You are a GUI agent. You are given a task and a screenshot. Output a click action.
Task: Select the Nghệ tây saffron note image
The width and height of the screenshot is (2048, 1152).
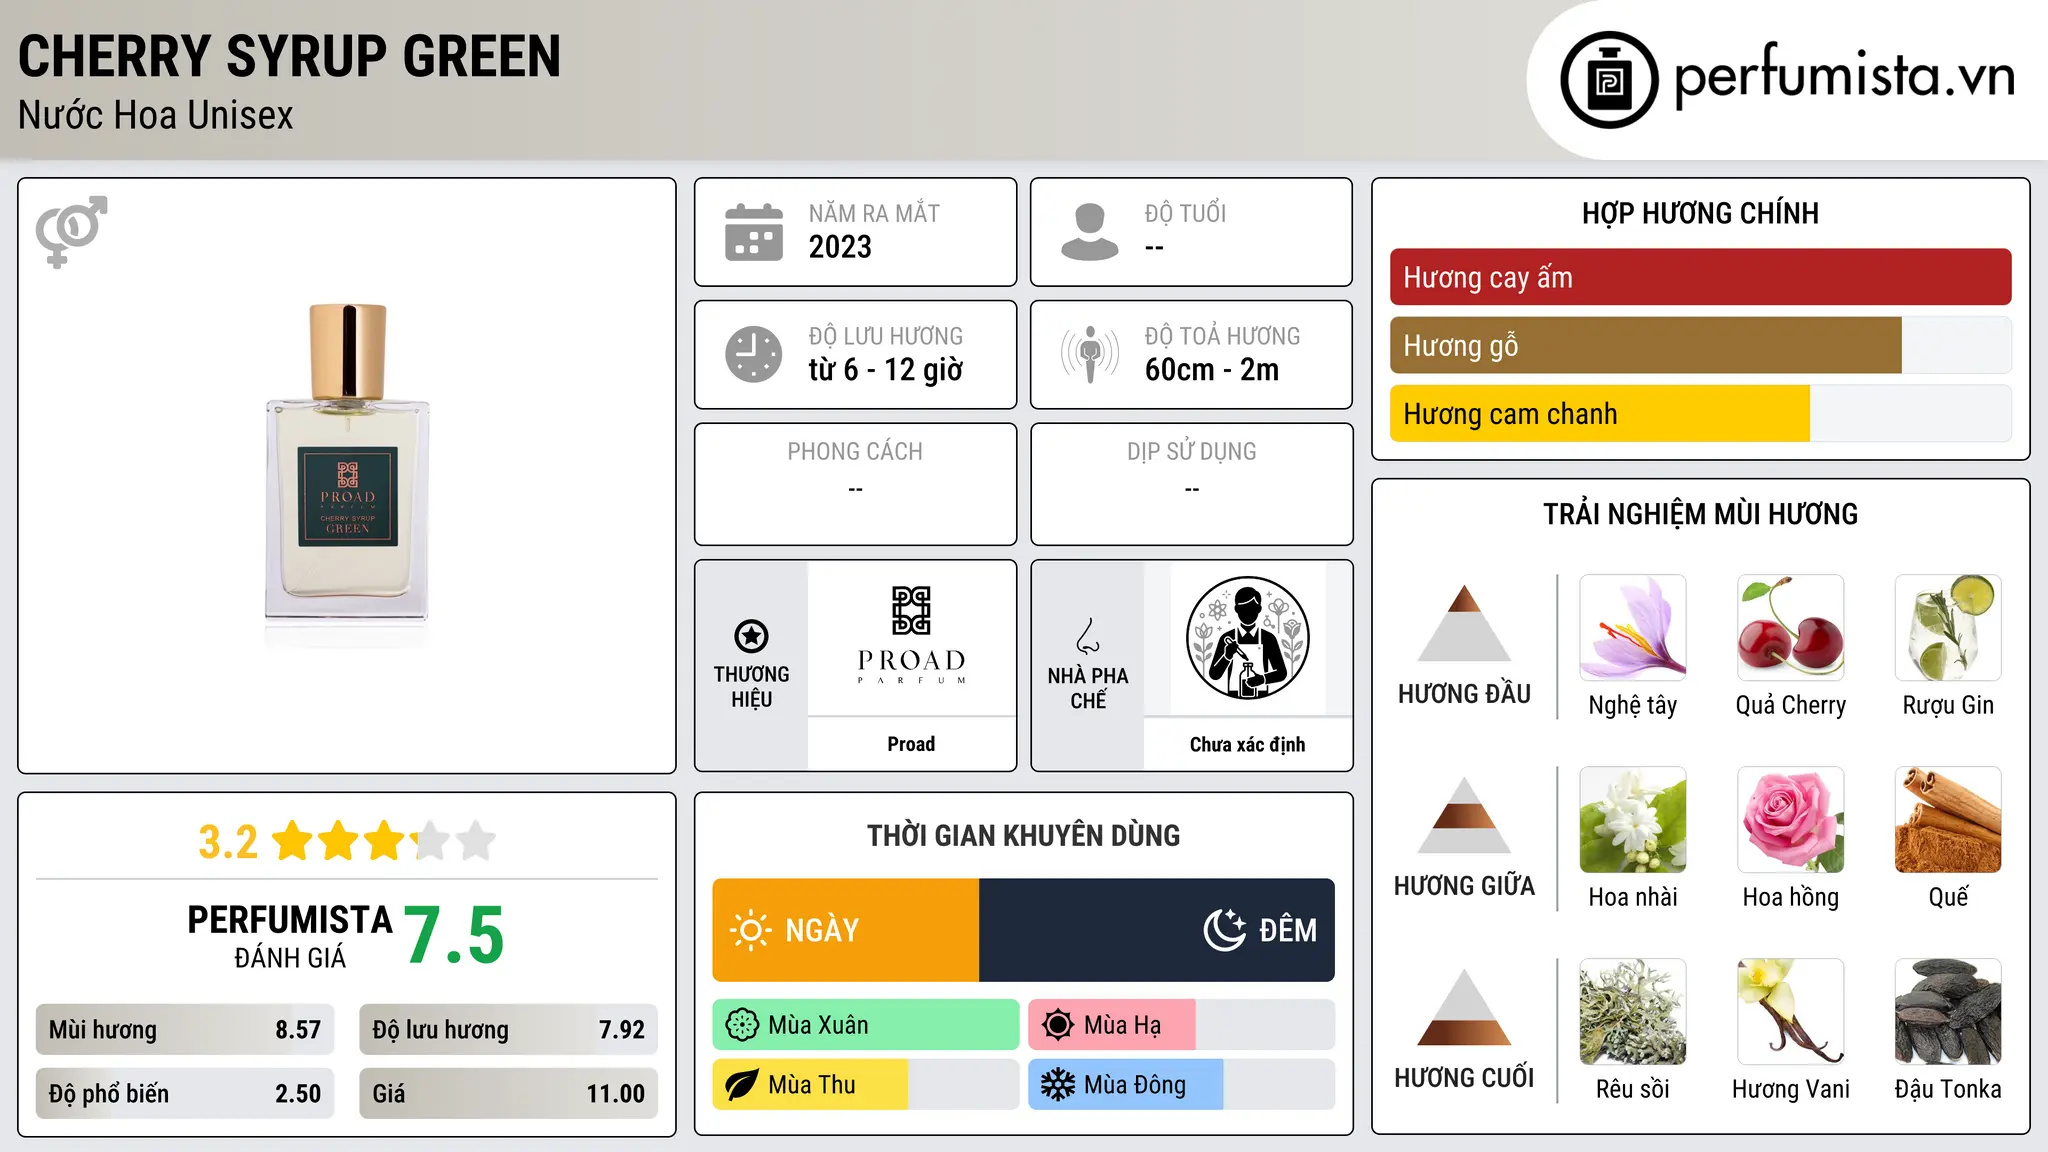point(1632,628)
